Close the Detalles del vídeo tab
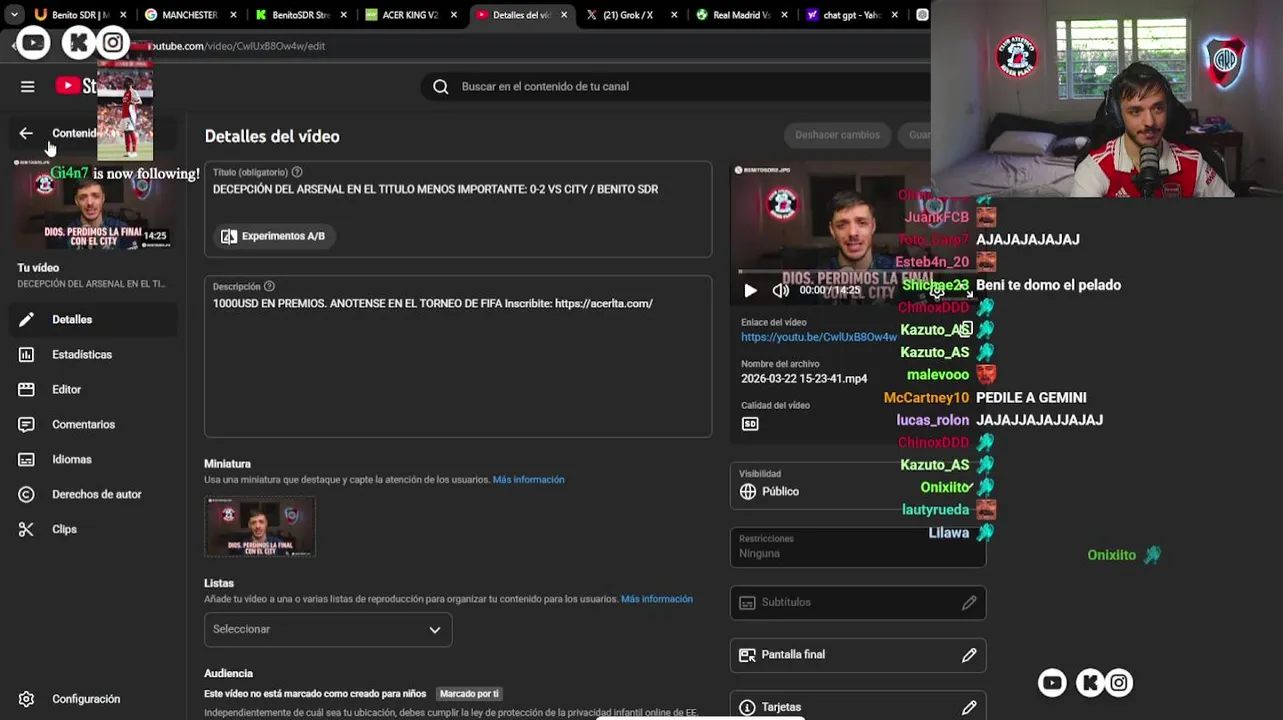The width and height of the screenshot is (1283, 720). 563,15
